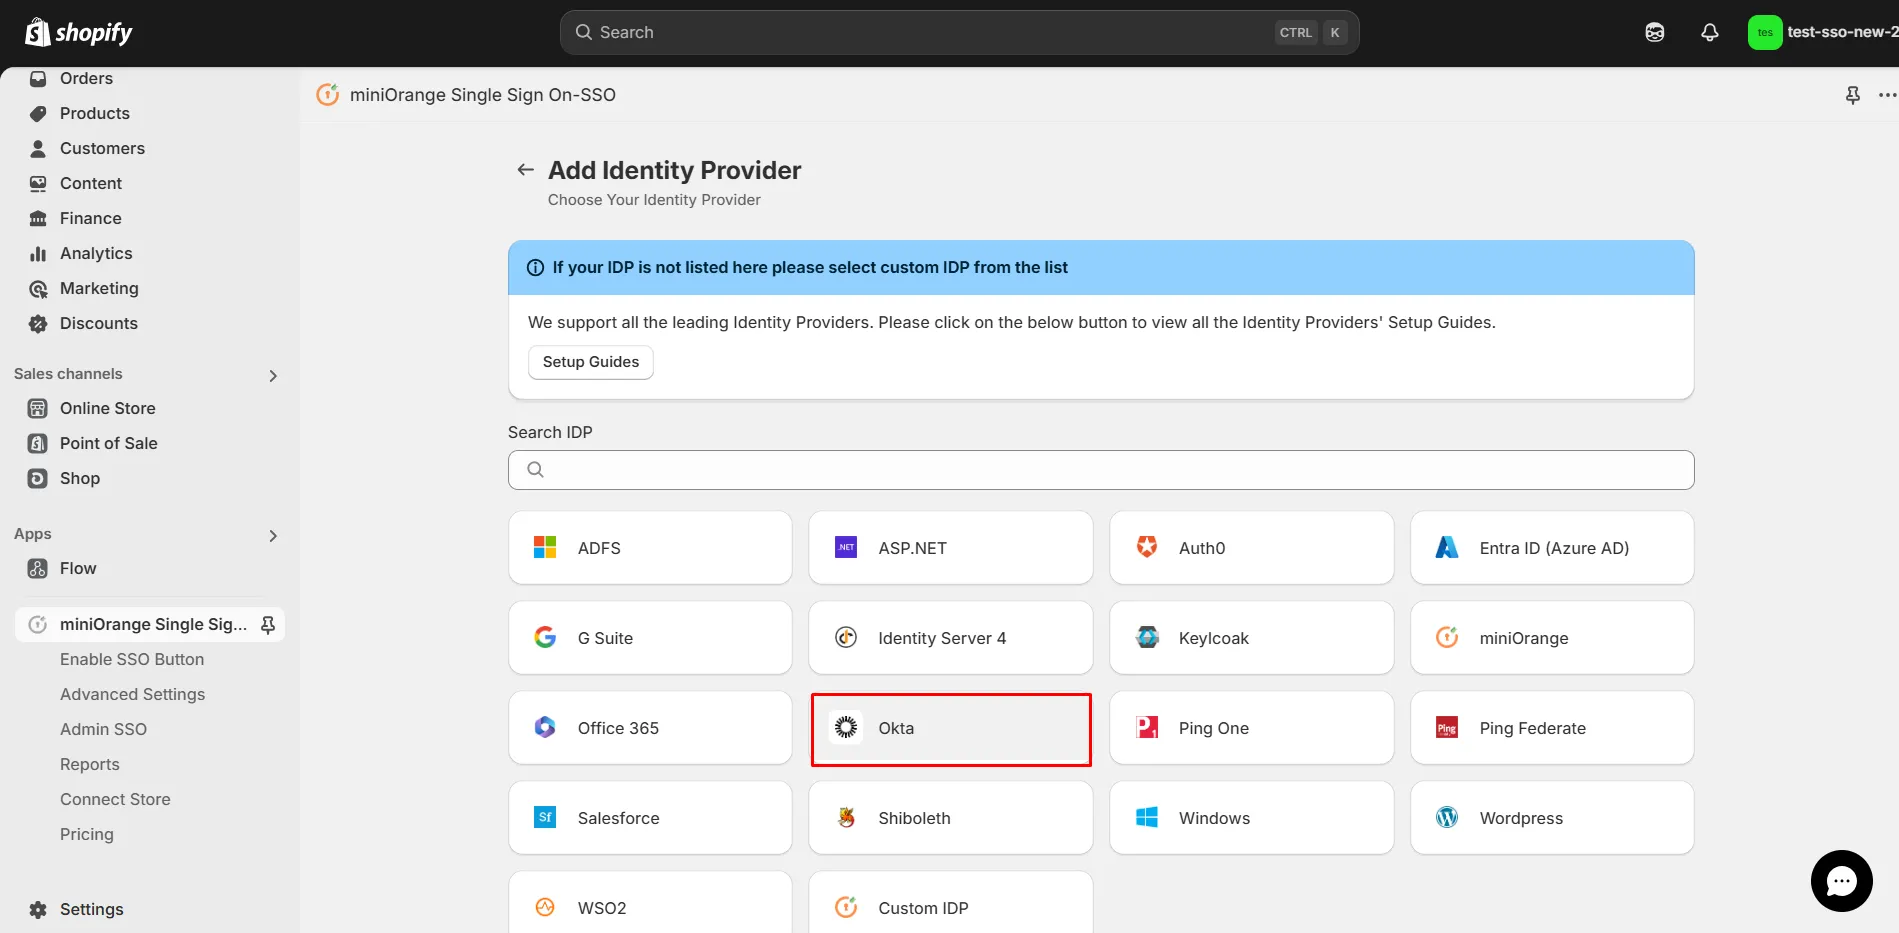Screen dimensions: 1899x933
Task: Click the Shop channel icon
Action: (38, 478)
